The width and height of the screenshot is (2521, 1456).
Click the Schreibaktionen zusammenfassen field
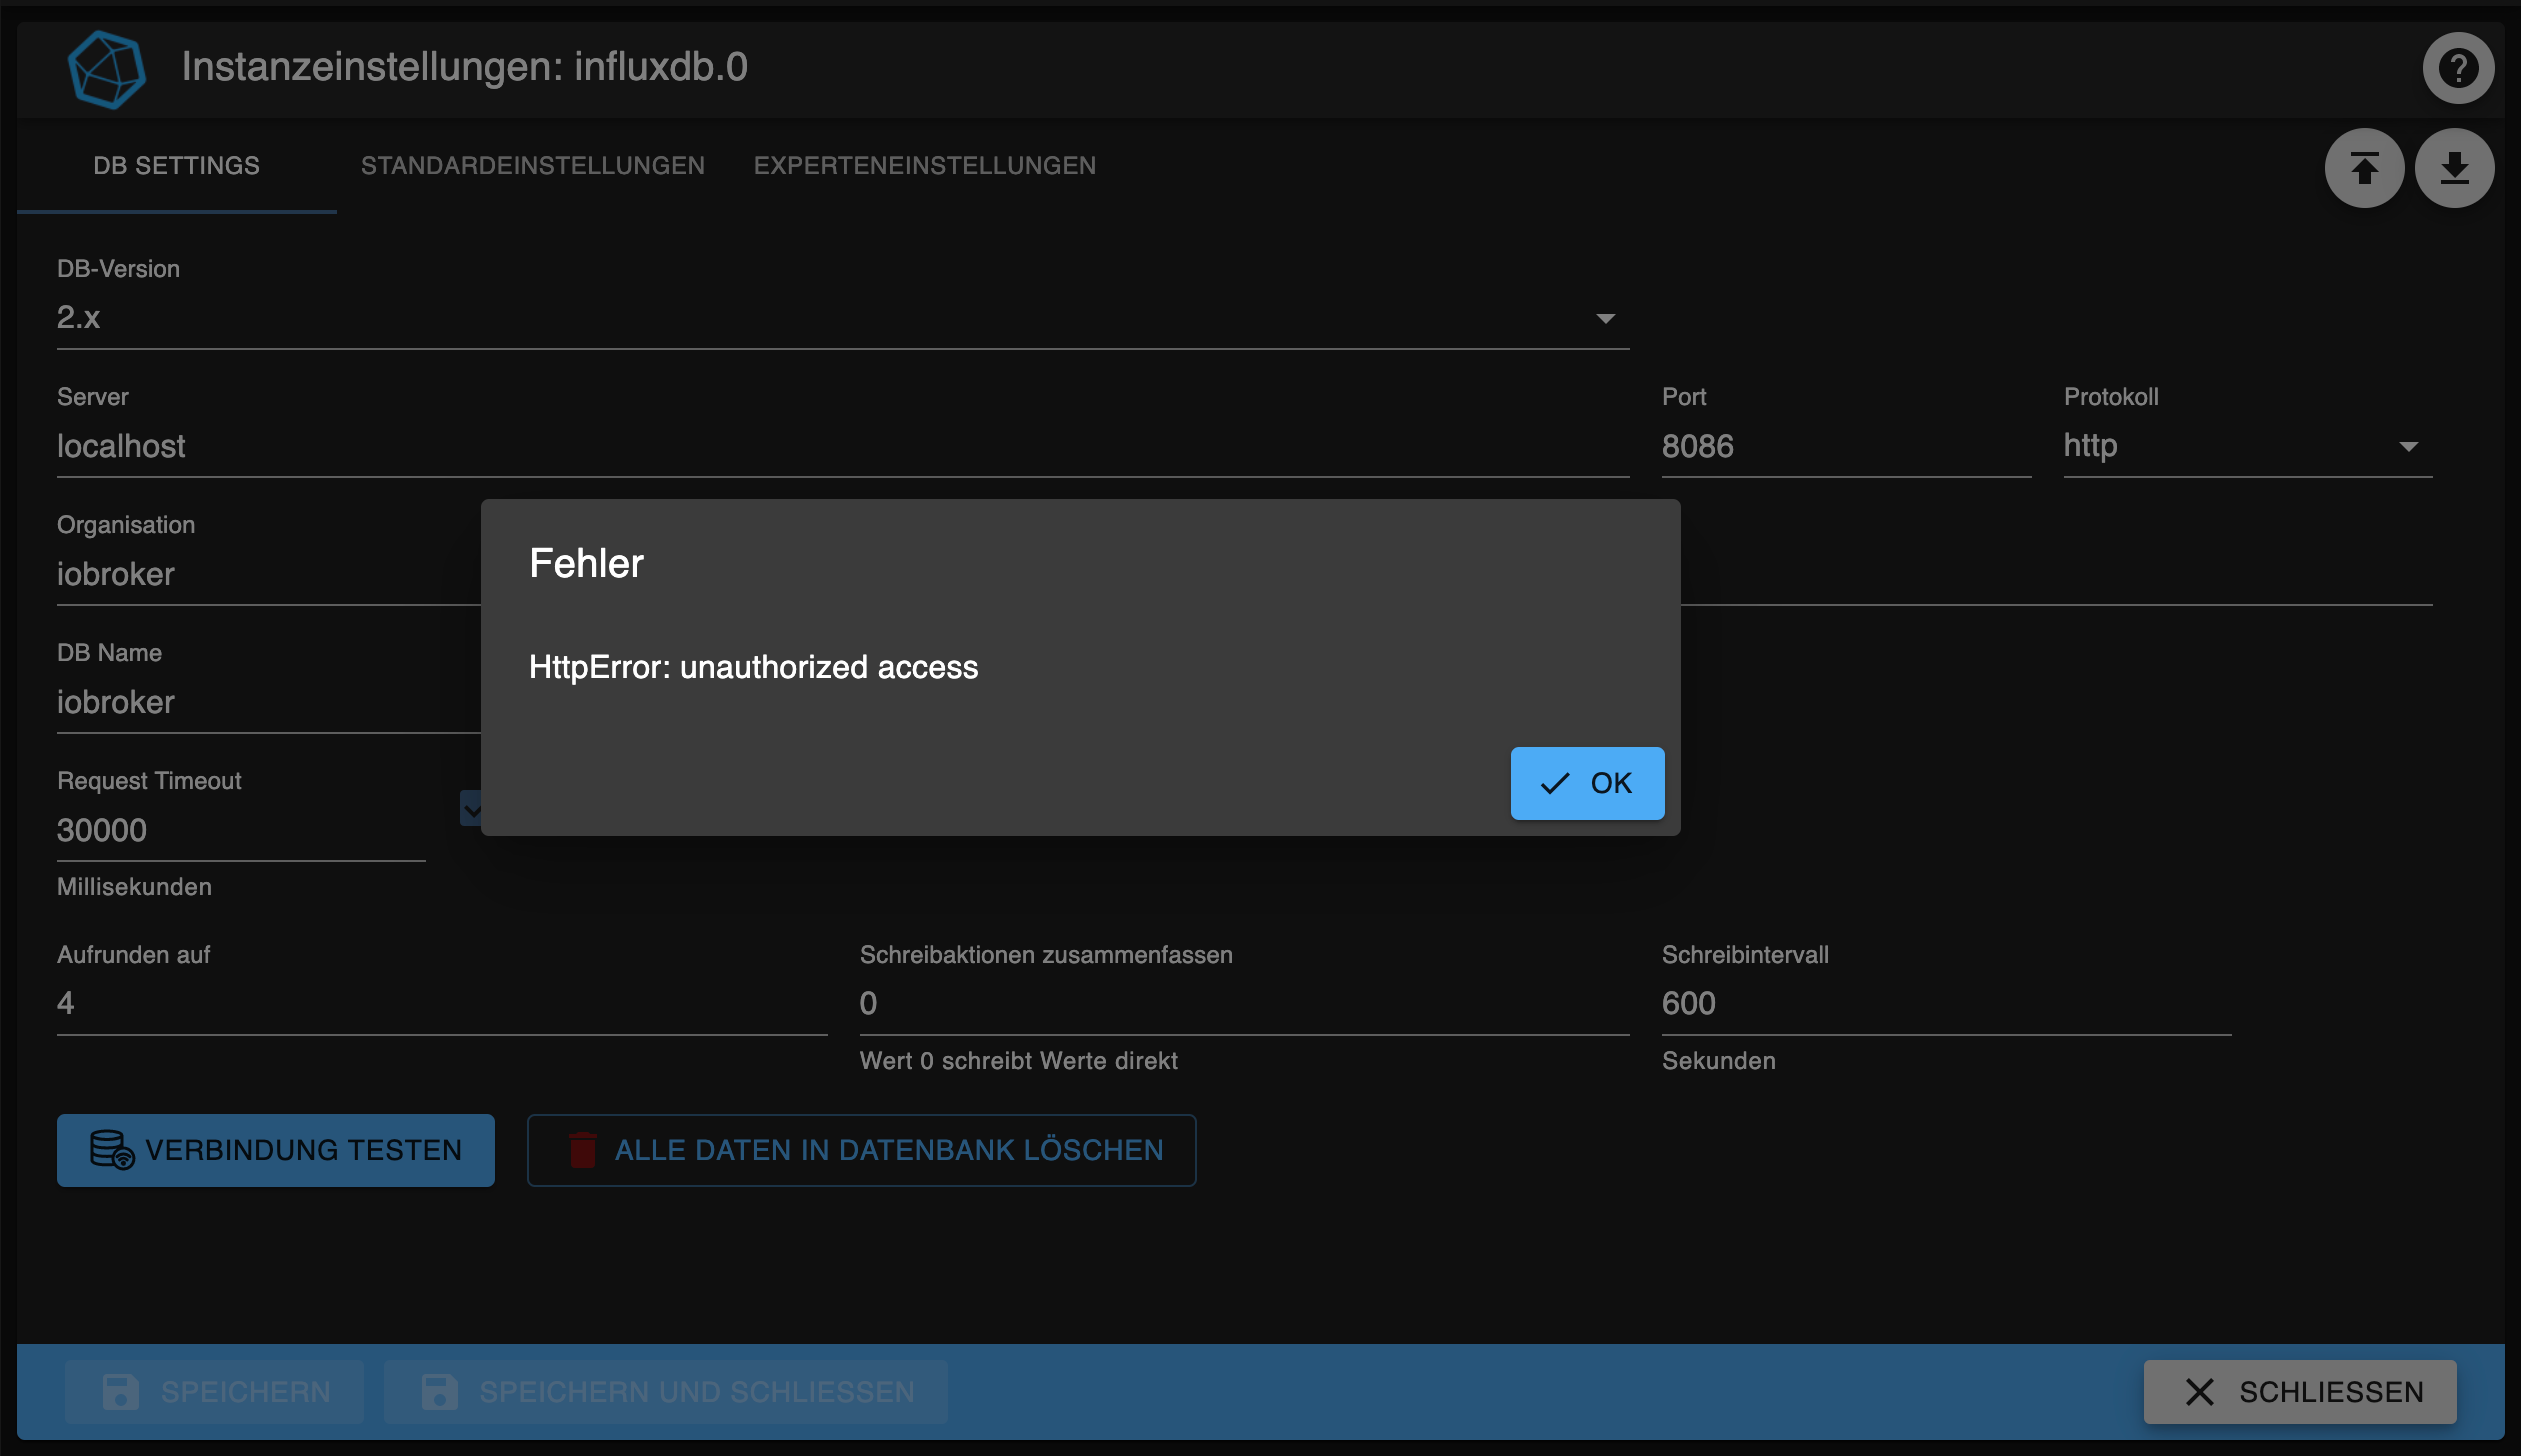point(1244,1003)
